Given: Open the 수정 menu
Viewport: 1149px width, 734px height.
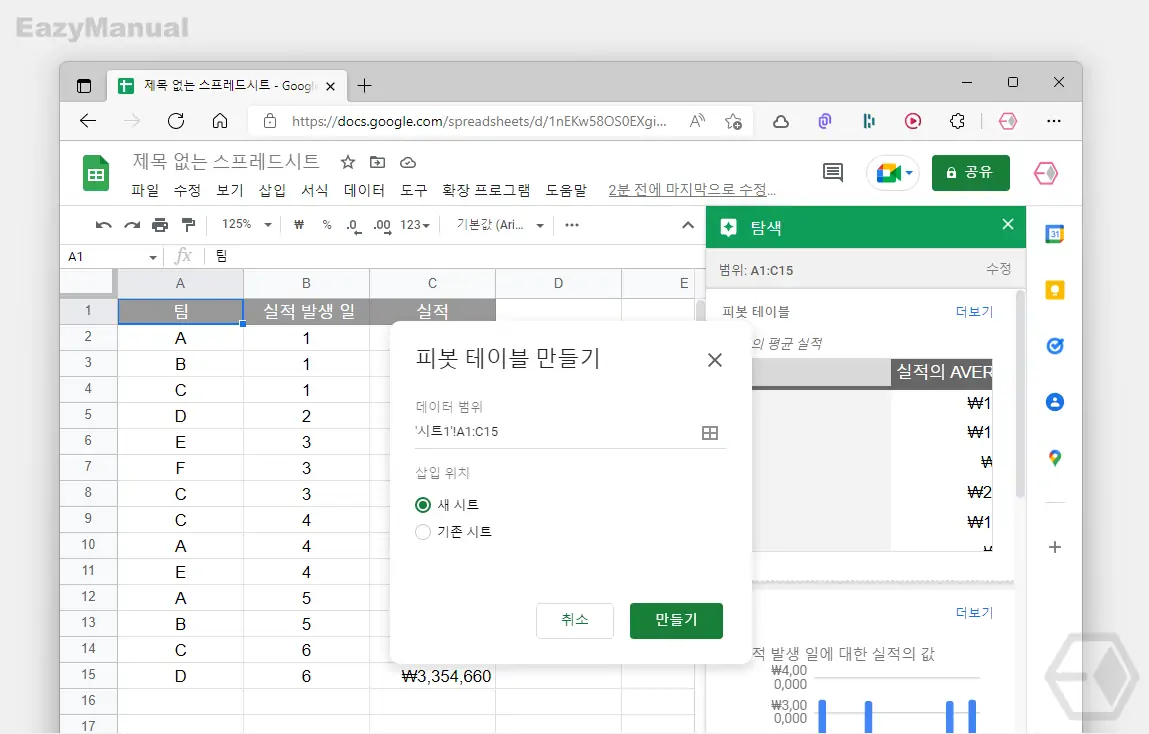Looking at the screenshot, I should click(187, 190).
